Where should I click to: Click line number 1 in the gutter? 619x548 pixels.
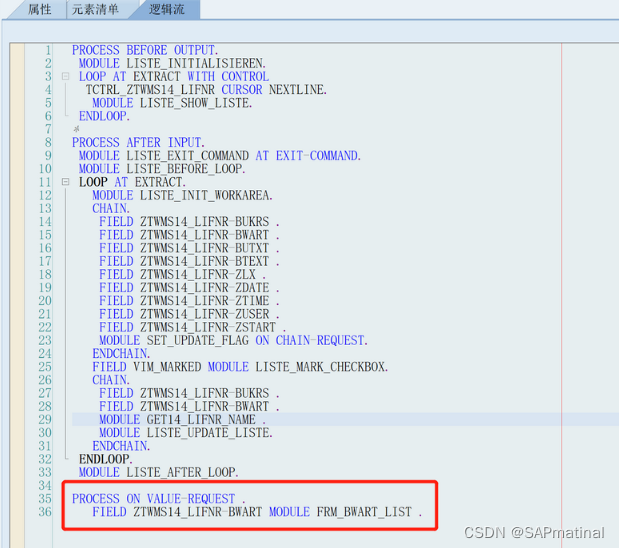click(x=48, y=50)
